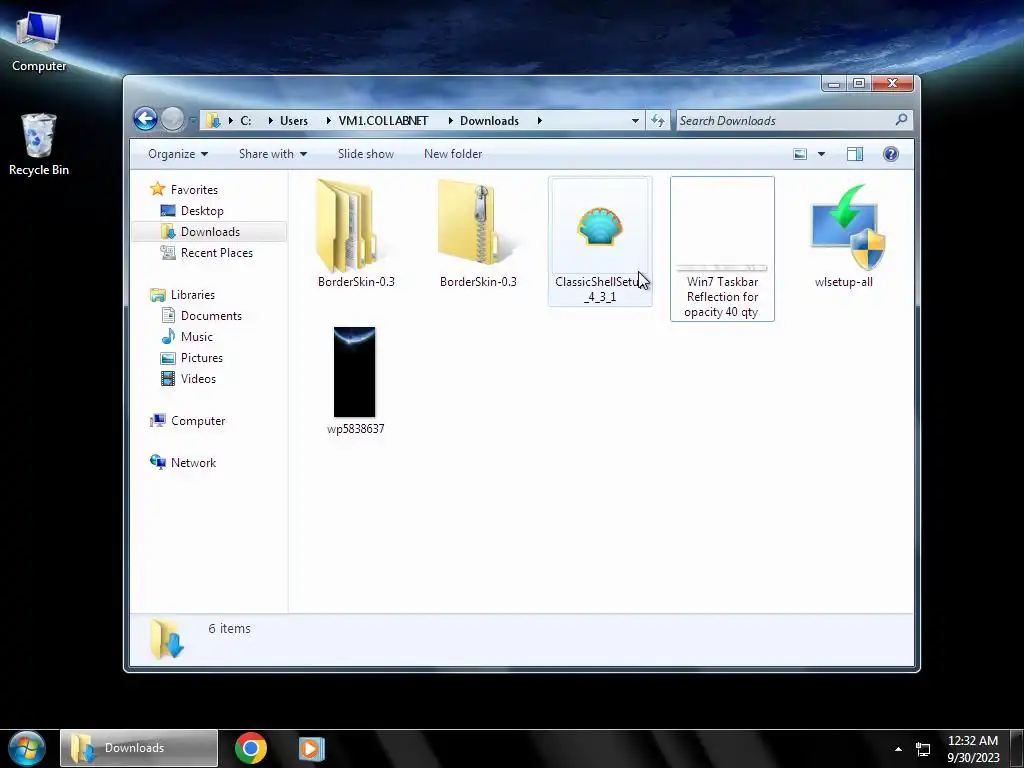
Task: Change your view icon button
Action: (x=800, y=154)
